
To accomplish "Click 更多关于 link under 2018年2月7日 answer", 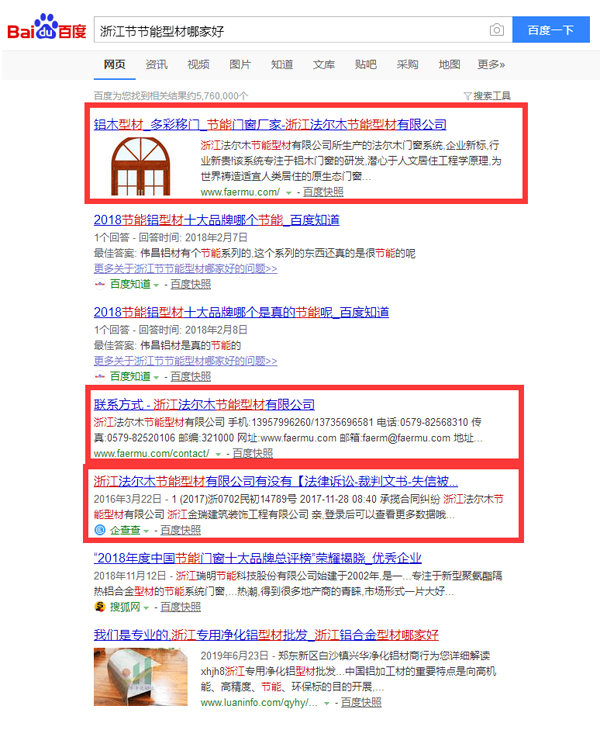I will click(x=185, y=269).
